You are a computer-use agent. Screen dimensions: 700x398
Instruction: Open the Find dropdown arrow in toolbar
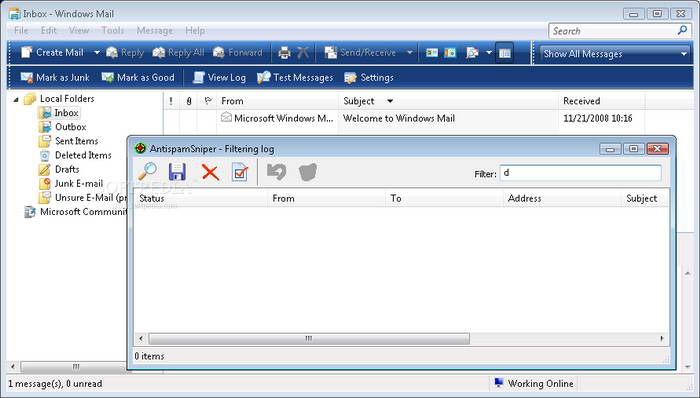pos(489,53)
